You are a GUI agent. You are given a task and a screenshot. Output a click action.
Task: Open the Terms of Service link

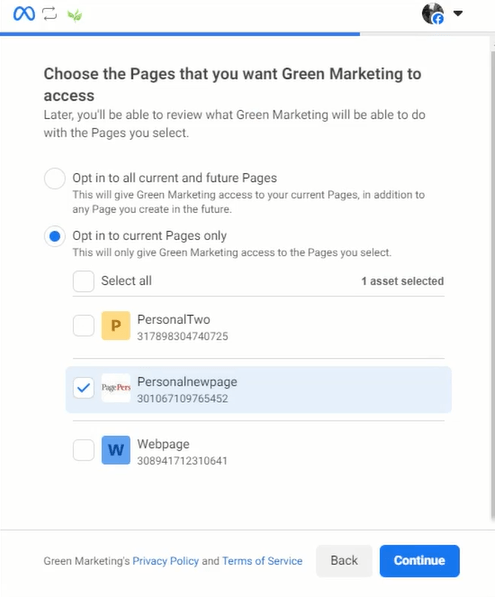tap(262, 561)
